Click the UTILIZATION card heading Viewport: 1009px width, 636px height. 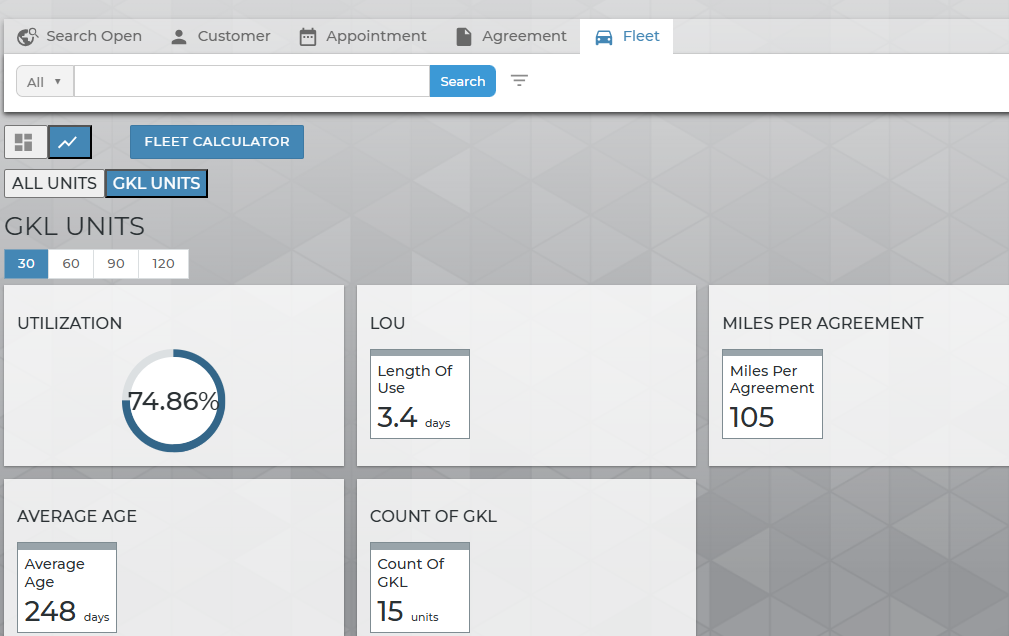pos(69,323)
